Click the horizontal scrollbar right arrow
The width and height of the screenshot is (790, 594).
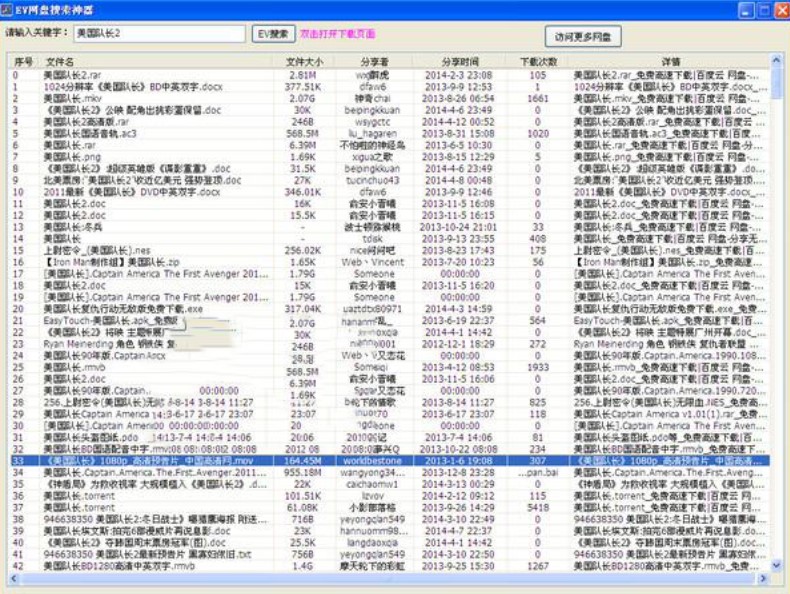click(x=763, y=578)
